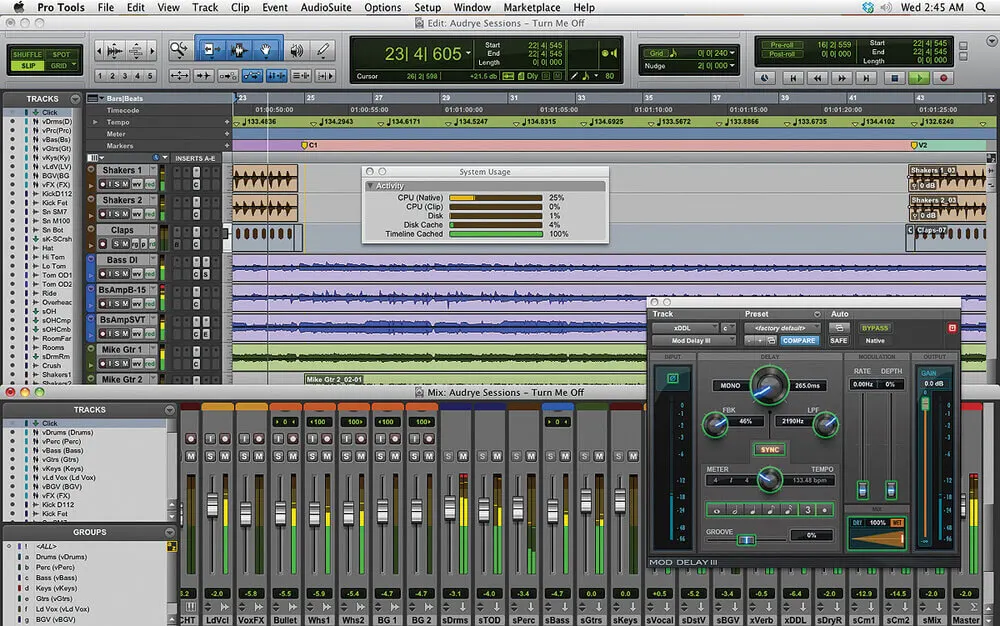Screen dimensions: 1000x626
Task: Select the Scrubber tool
Action: coord(297,49)
